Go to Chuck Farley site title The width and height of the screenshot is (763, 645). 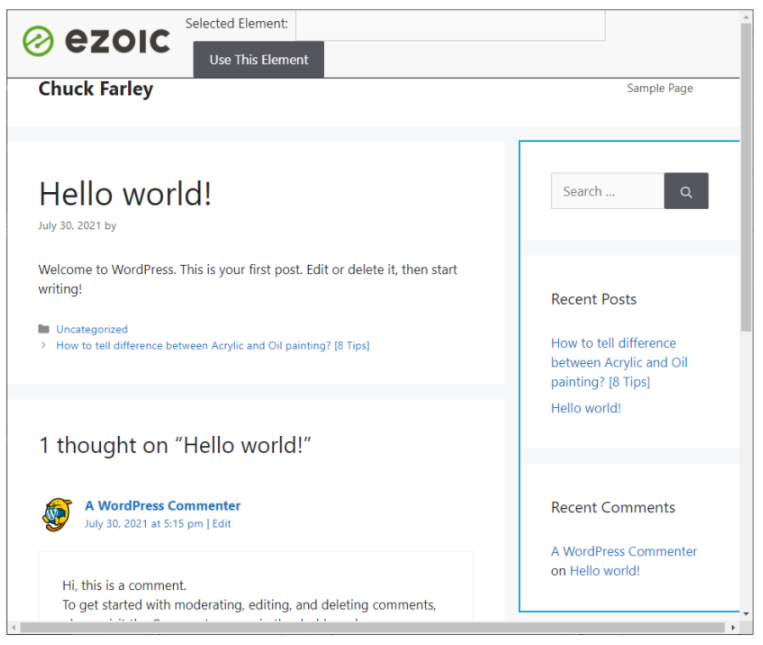tap(96, 89)
